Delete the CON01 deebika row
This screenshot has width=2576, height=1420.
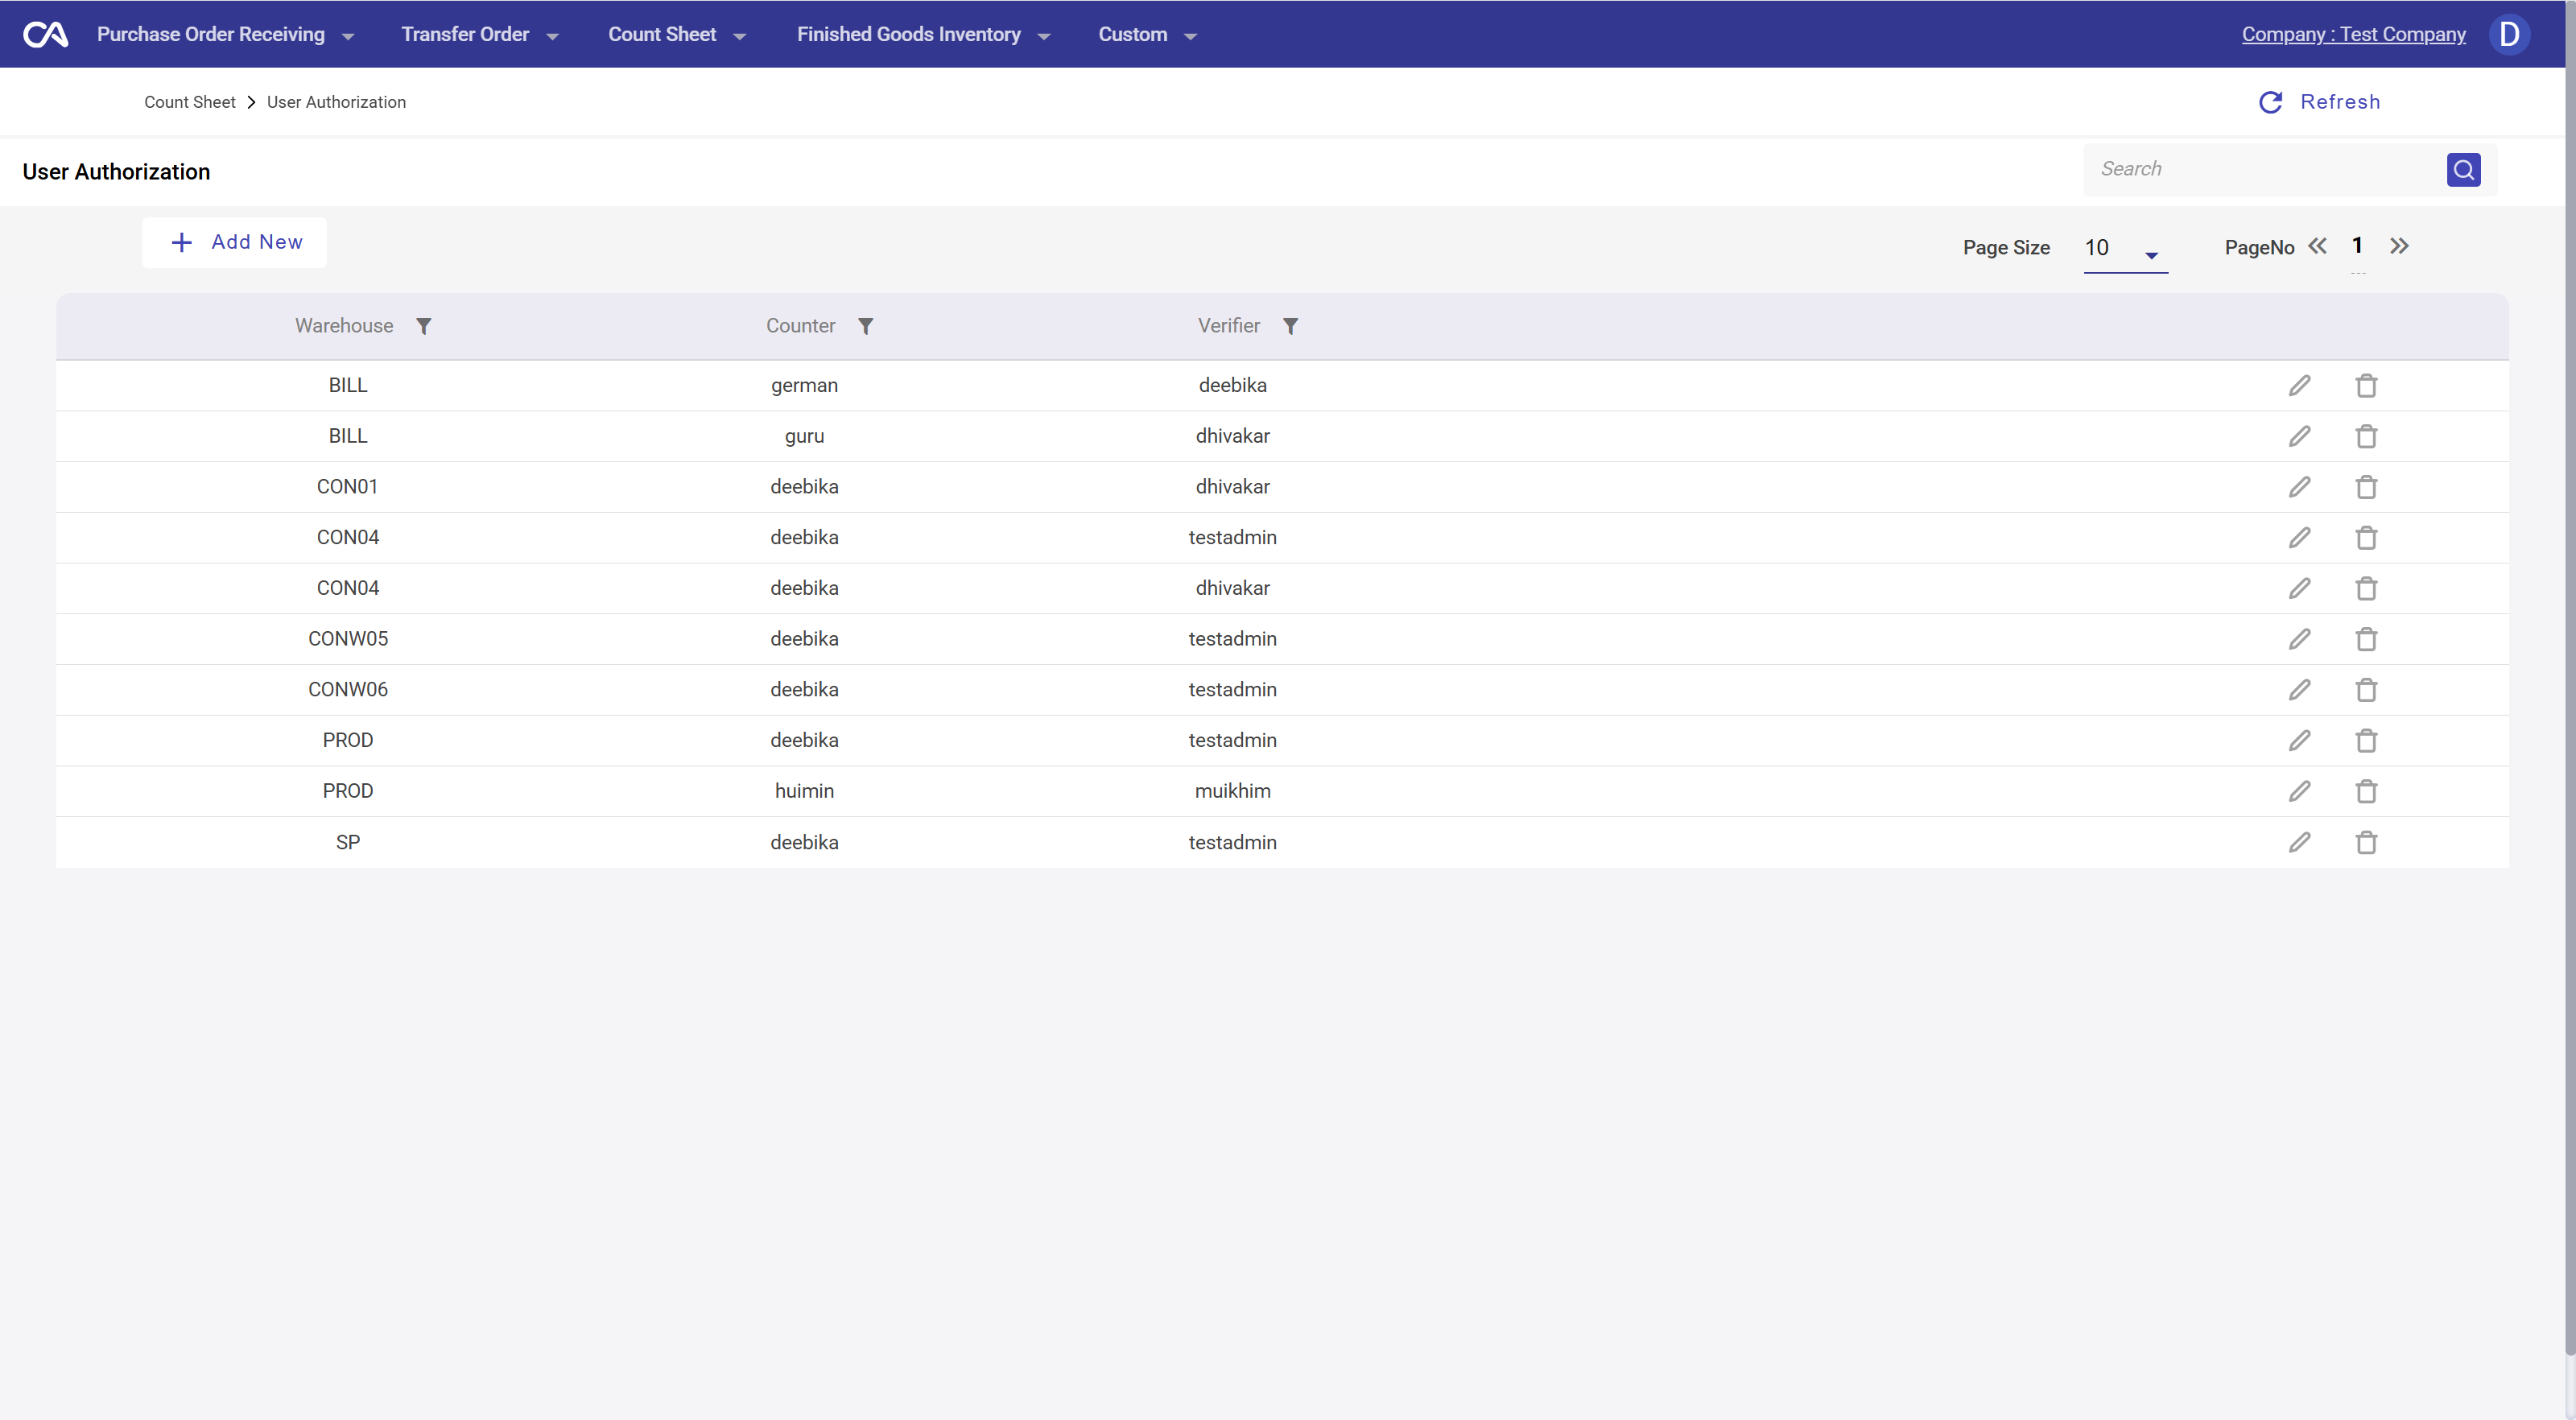click(x=2366, y=487)
